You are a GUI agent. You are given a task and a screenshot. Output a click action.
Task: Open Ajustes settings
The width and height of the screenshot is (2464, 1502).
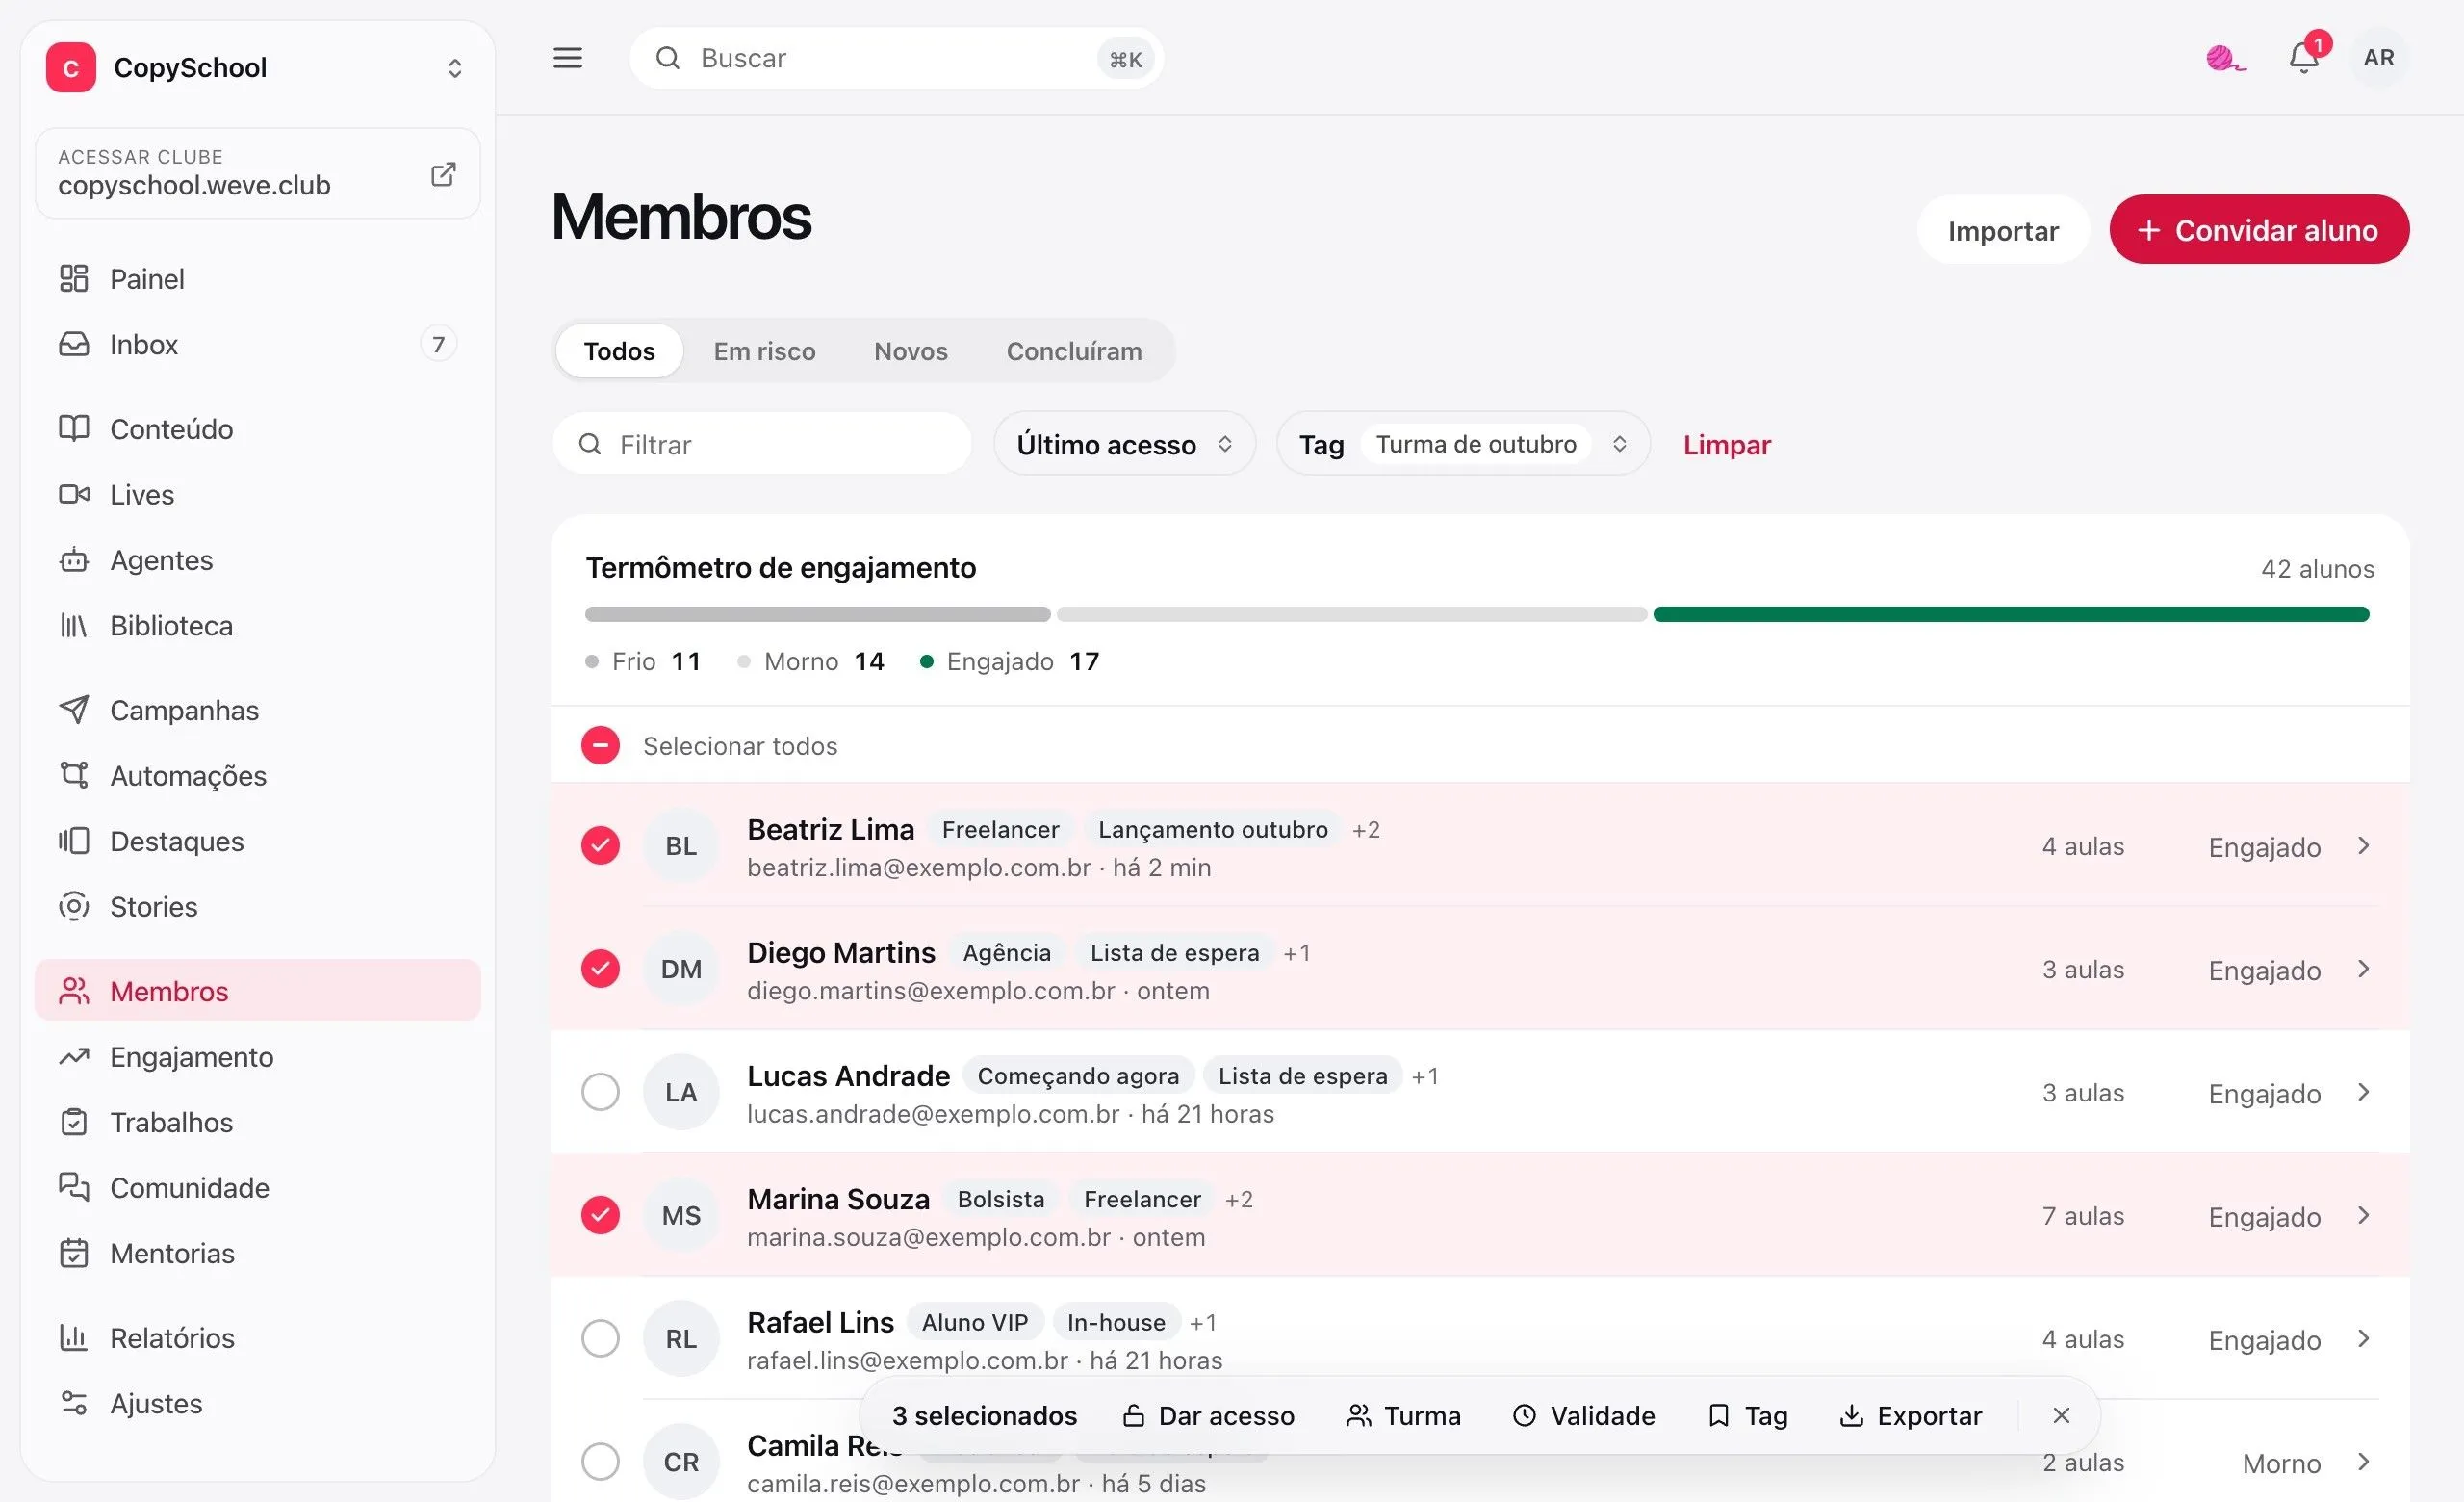pos(257,1404)
